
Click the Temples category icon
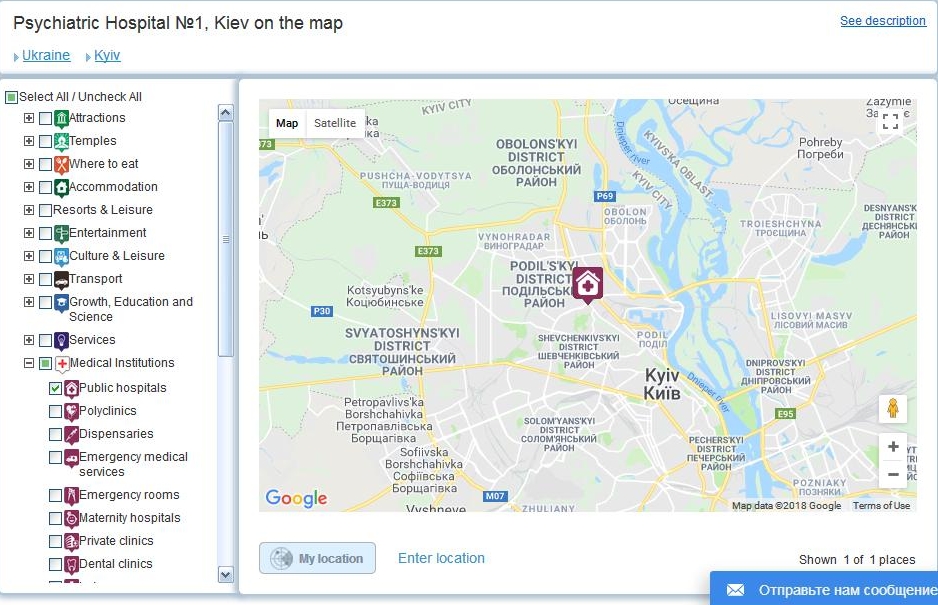point(63,140)
